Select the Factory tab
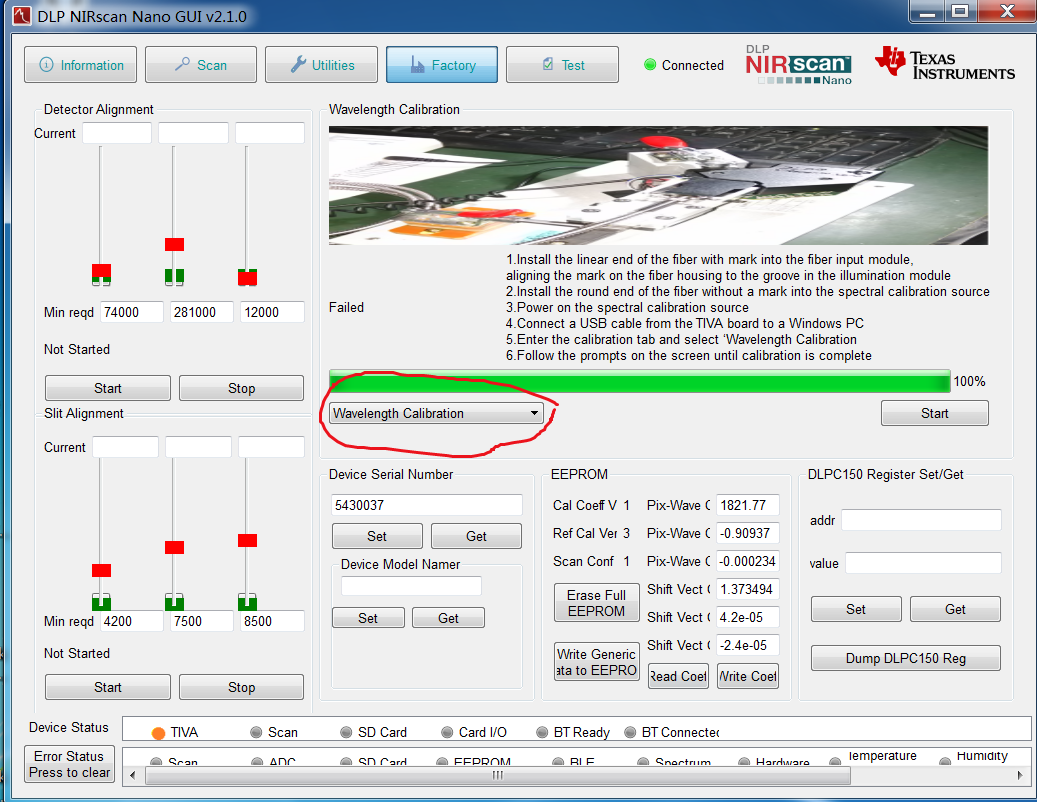Viewport: 1037px width, 802px height. click(x=442, y=65)
